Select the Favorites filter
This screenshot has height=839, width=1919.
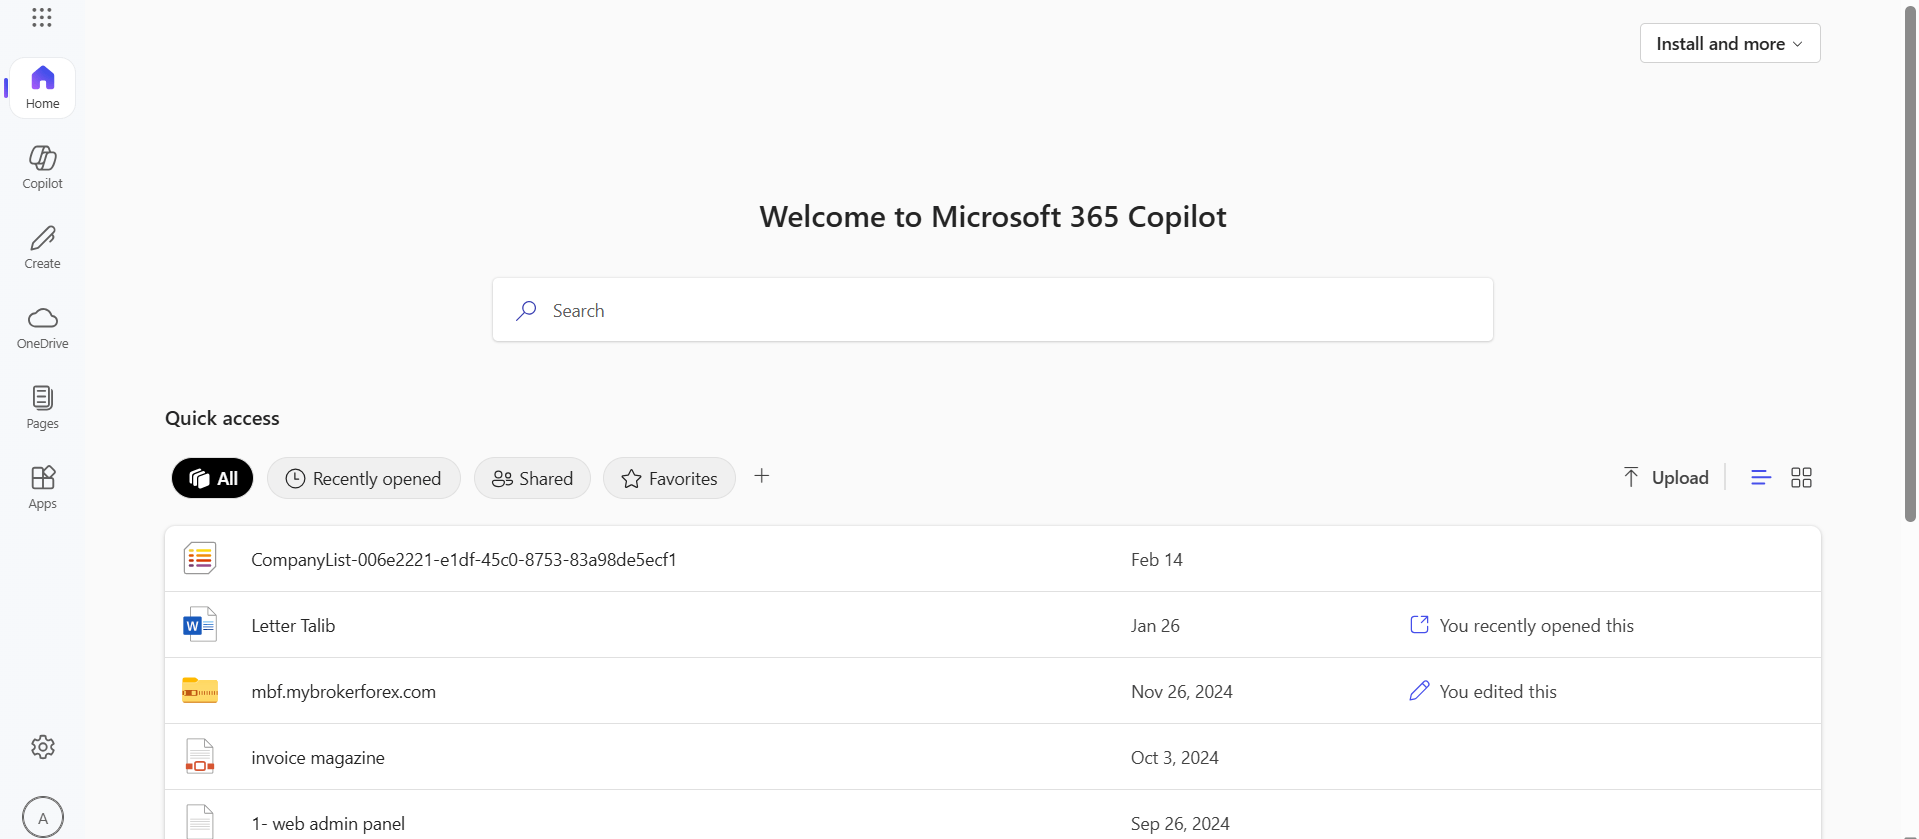click(669, 478)
